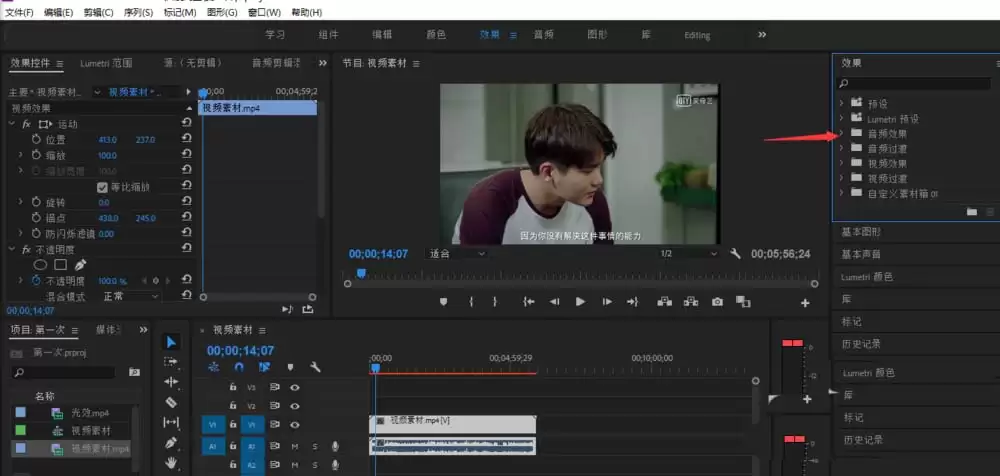Image resolution: width=1000 pixels, height=476 pixels.
Task: Click the Export Frame camera icon
Action: pos(717,302)
